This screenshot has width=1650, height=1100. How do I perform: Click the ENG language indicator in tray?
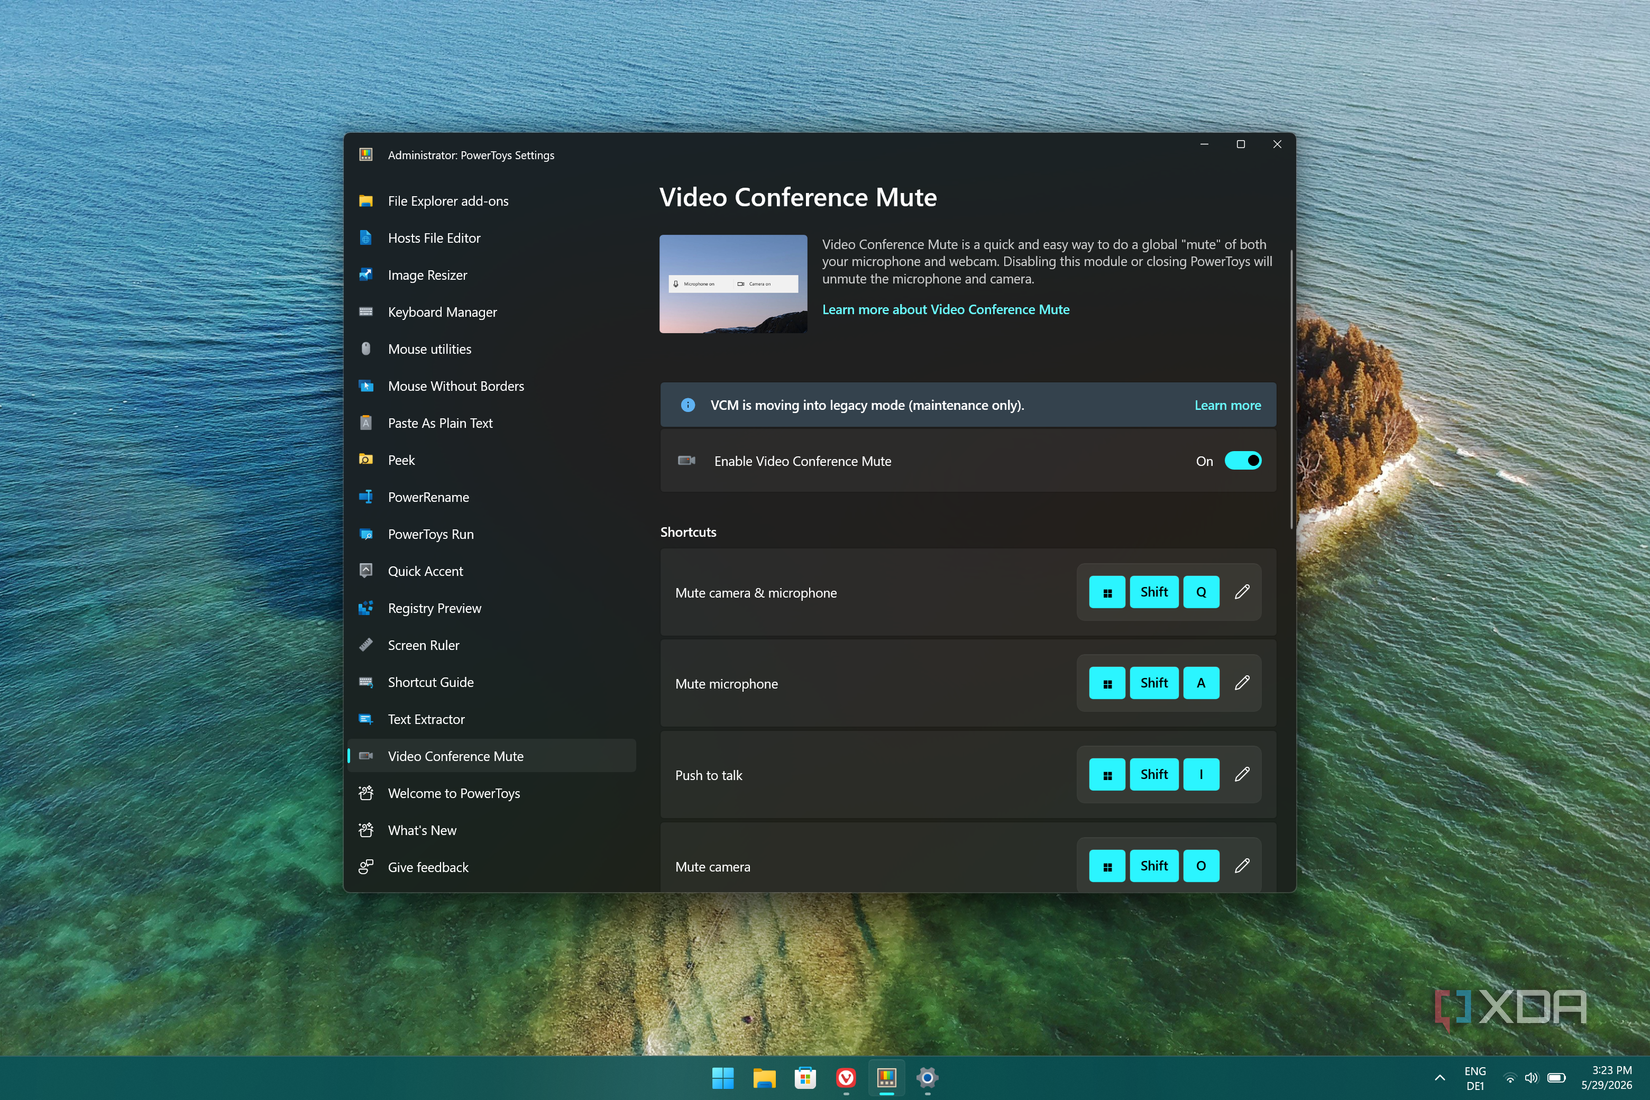point(1475,1078)
